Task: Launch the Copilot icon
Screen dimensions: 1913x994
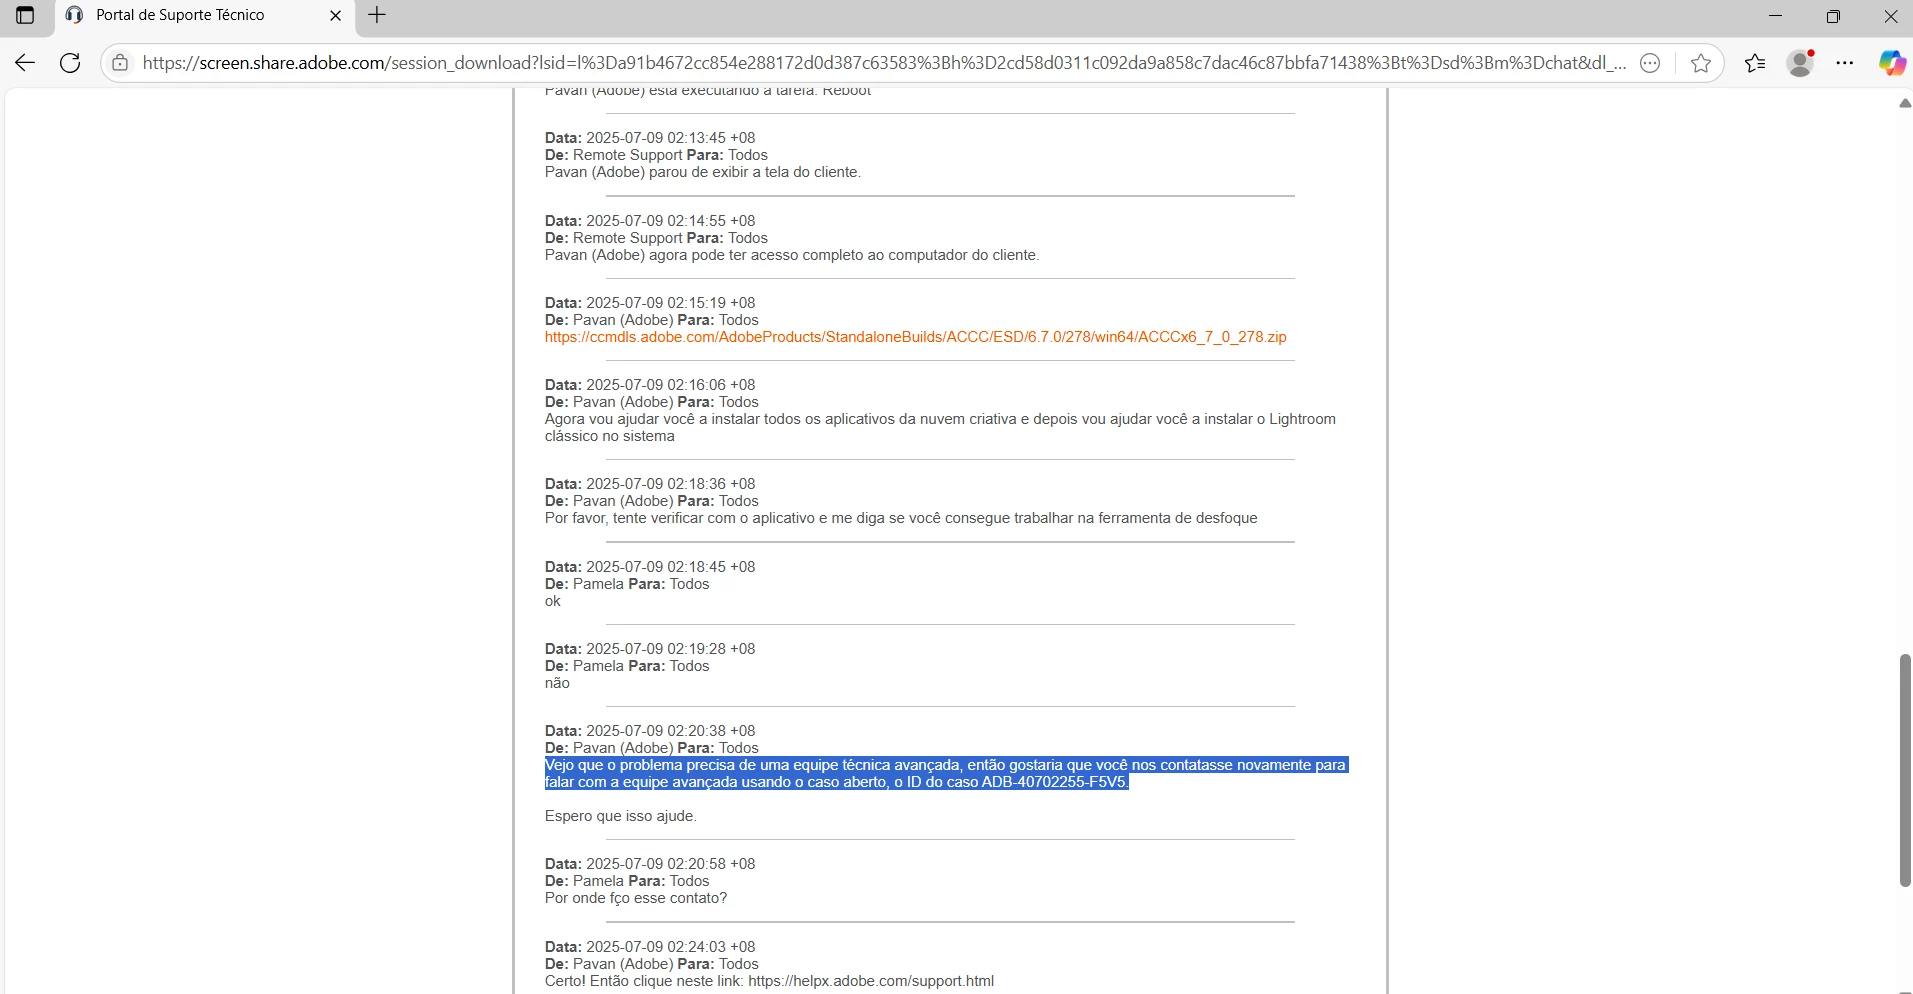Action: coord(1891,63)
